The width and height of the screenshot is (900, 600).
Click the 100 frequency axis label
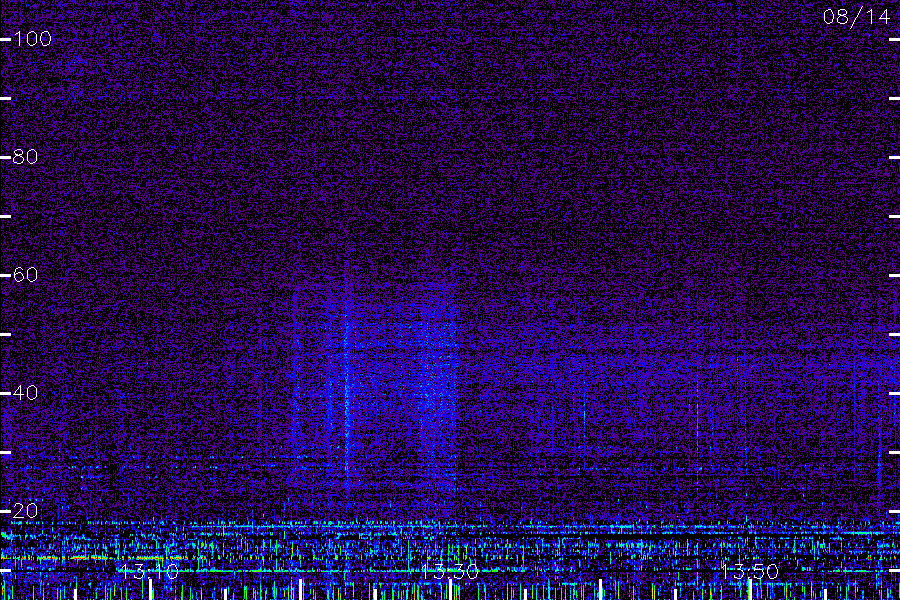pos(32,39)
